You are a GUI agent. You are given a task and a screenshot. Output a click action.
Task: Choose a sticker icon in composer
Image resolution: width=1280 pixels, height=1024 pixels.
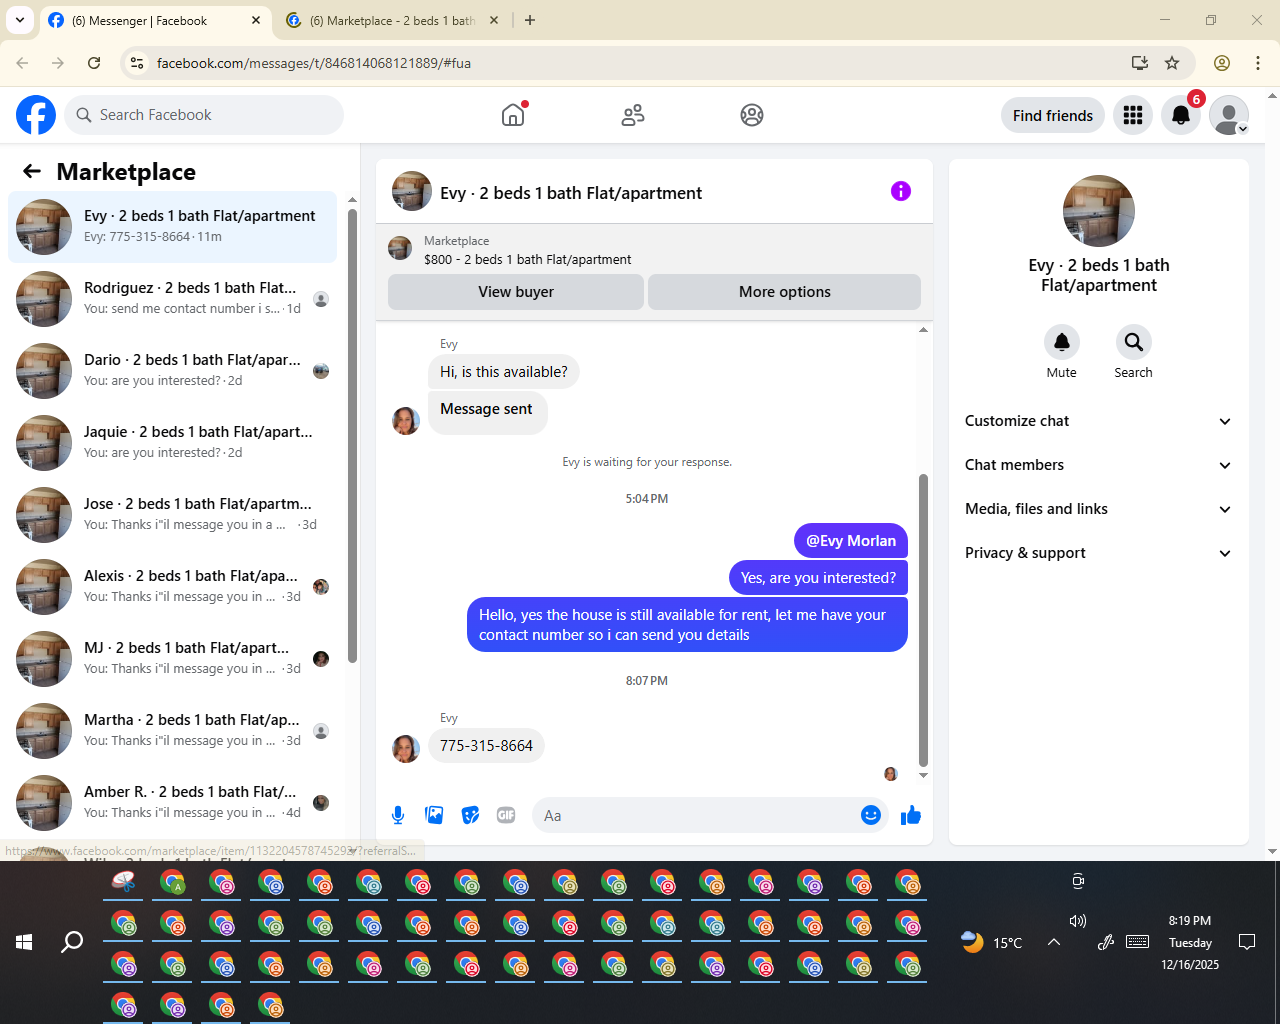pyautogui.click(x=470, y=815)
